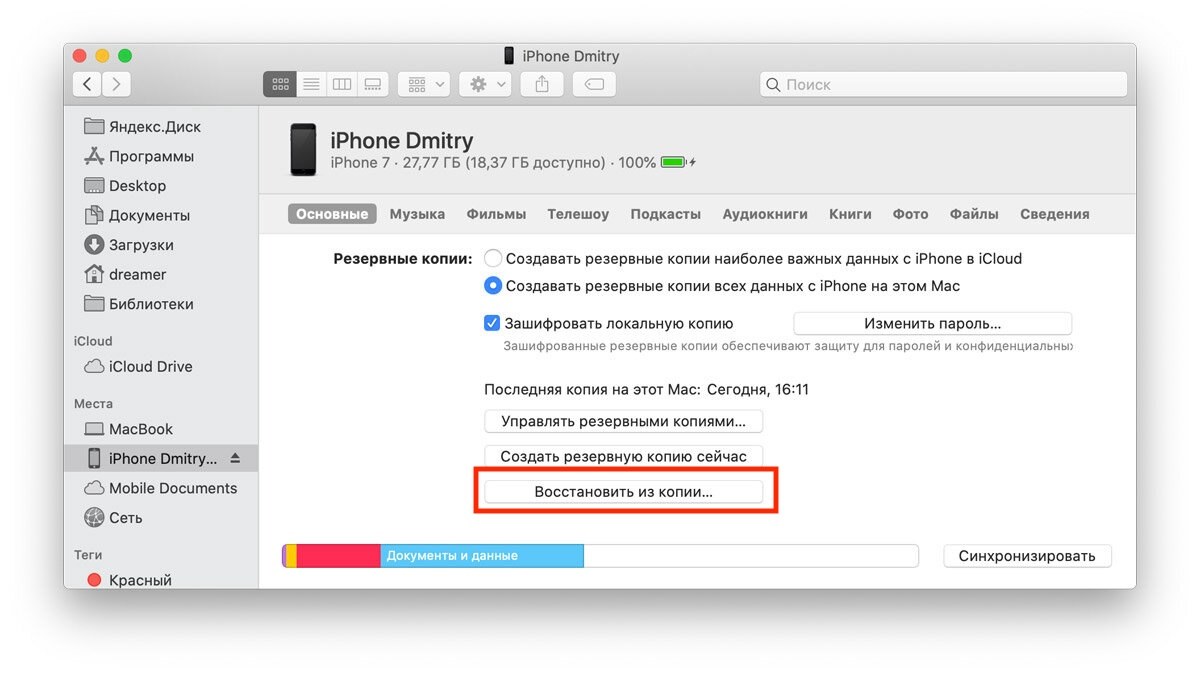This screenshot has width=1200, height=673.
Task: Switch to the Фото tab
Action: [910, 214]
